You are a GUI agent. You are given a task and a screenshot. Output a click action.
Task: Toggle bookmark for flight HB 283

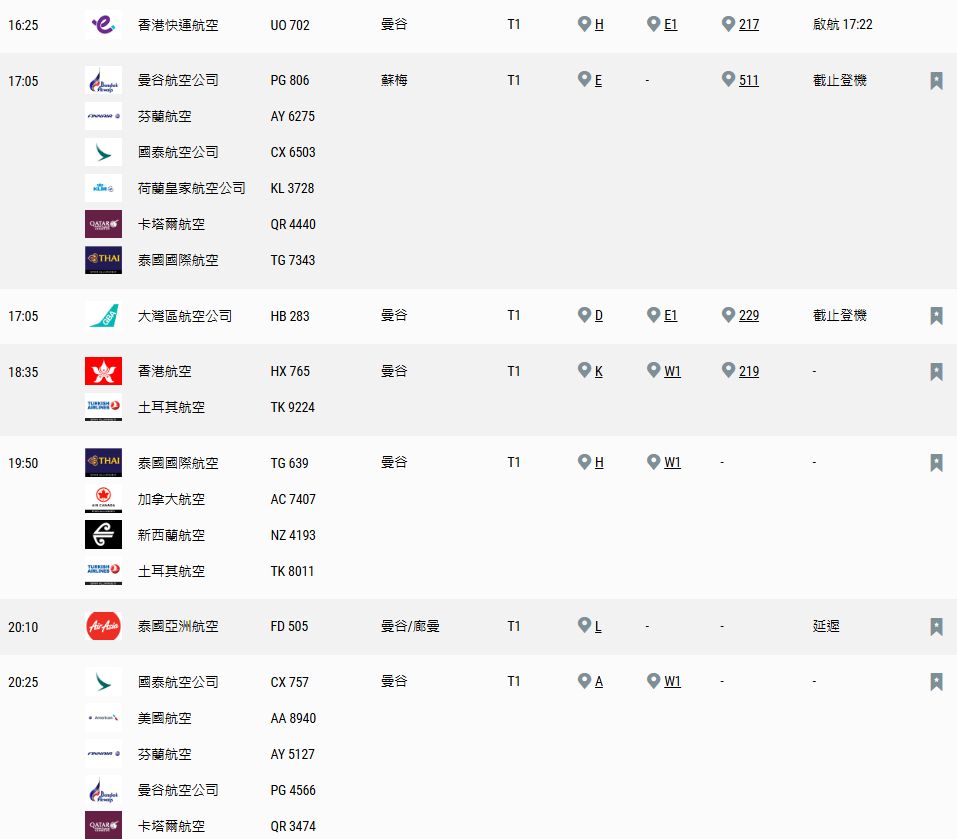click(936, 316)
